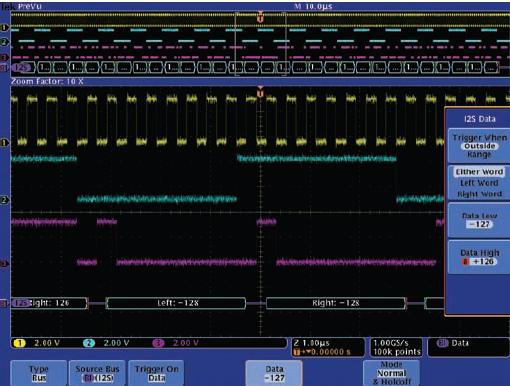Viewport: 510px width, 386px height.
Task: Select the Data High +126 field
Action: [x=479, y=257]
